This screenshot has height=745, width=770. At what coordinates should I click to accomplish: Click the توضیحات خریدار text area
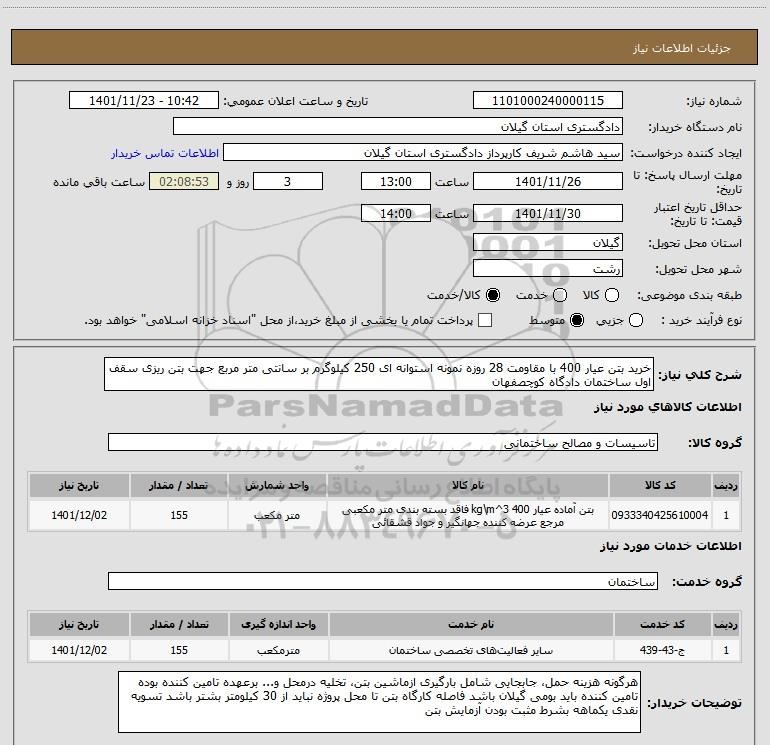coord(379,703)
